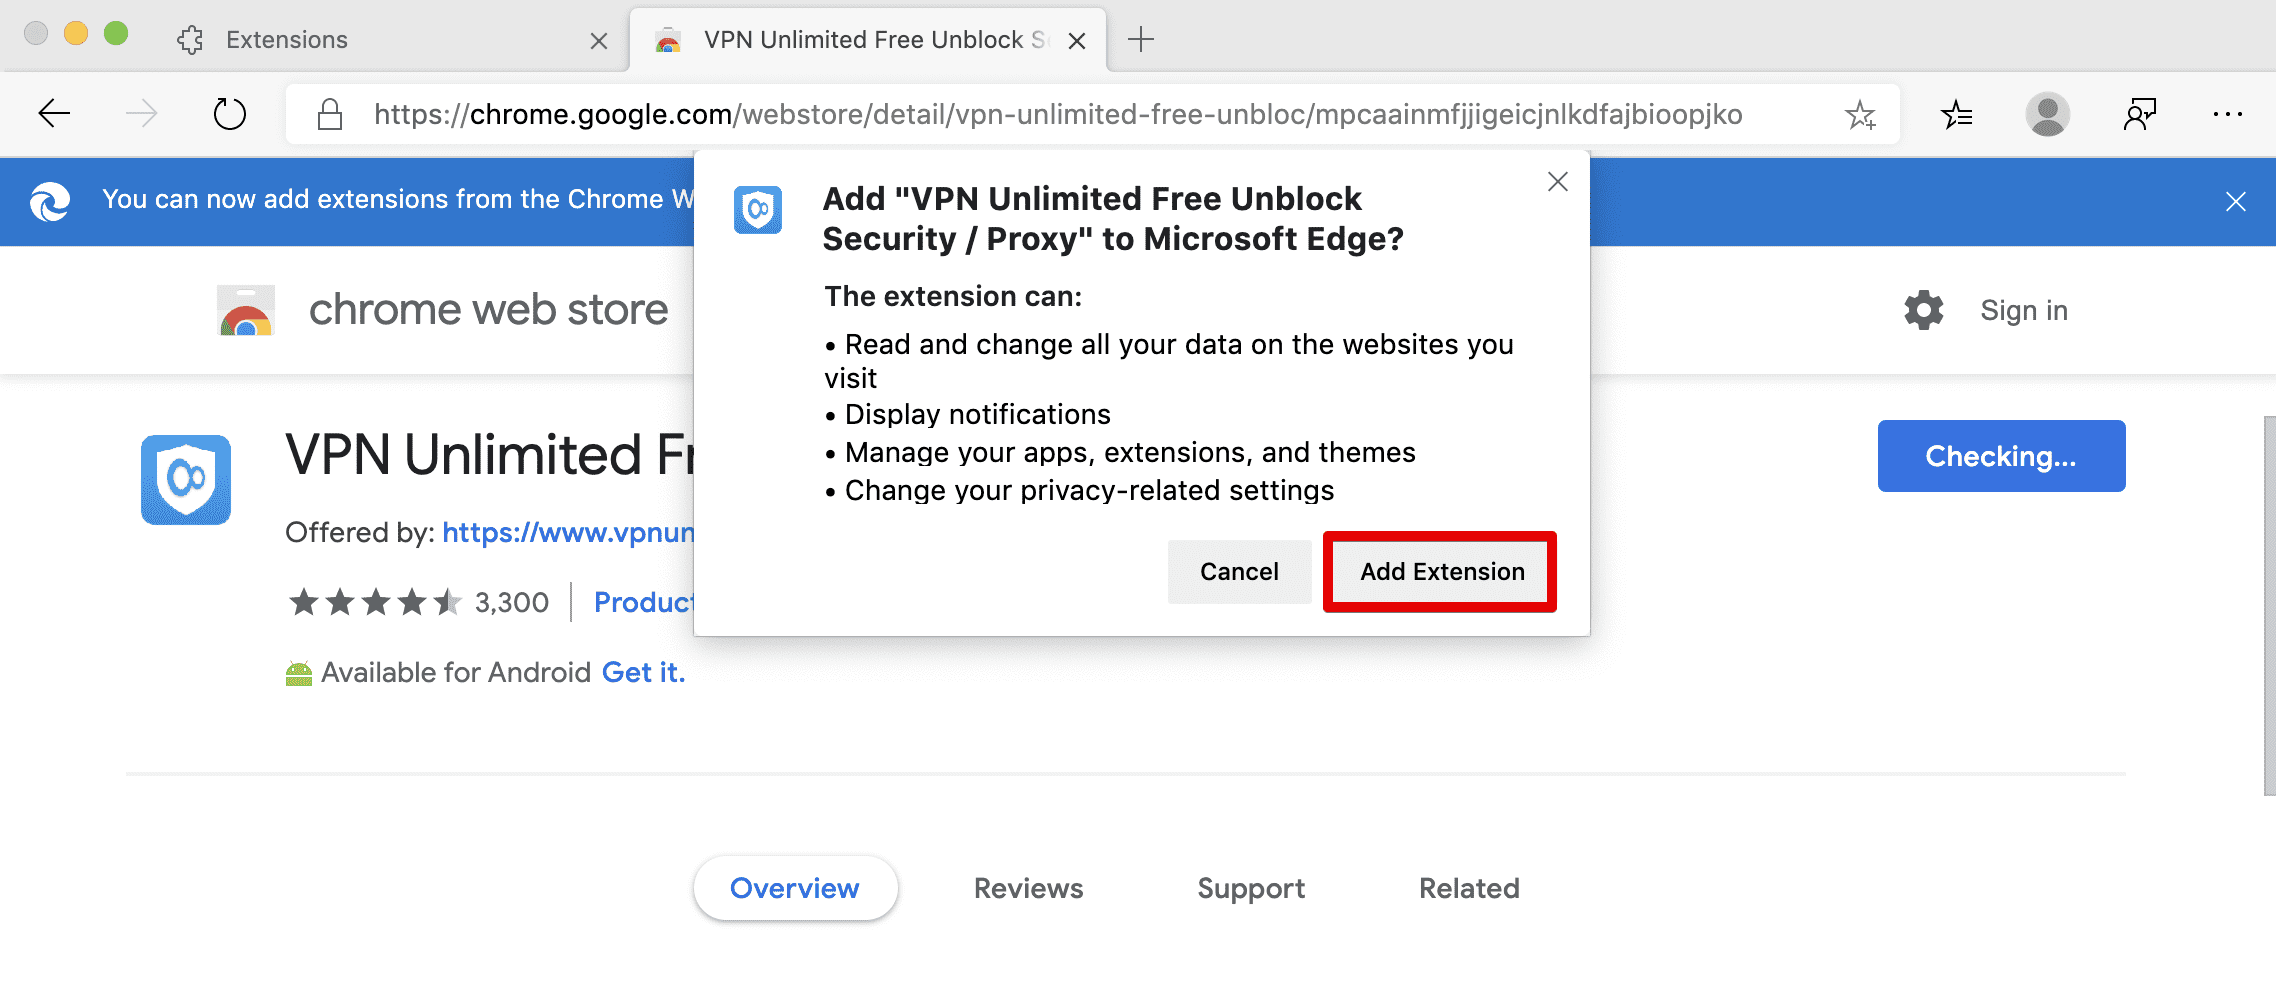Open the Support tab

tap(1250, 888)
